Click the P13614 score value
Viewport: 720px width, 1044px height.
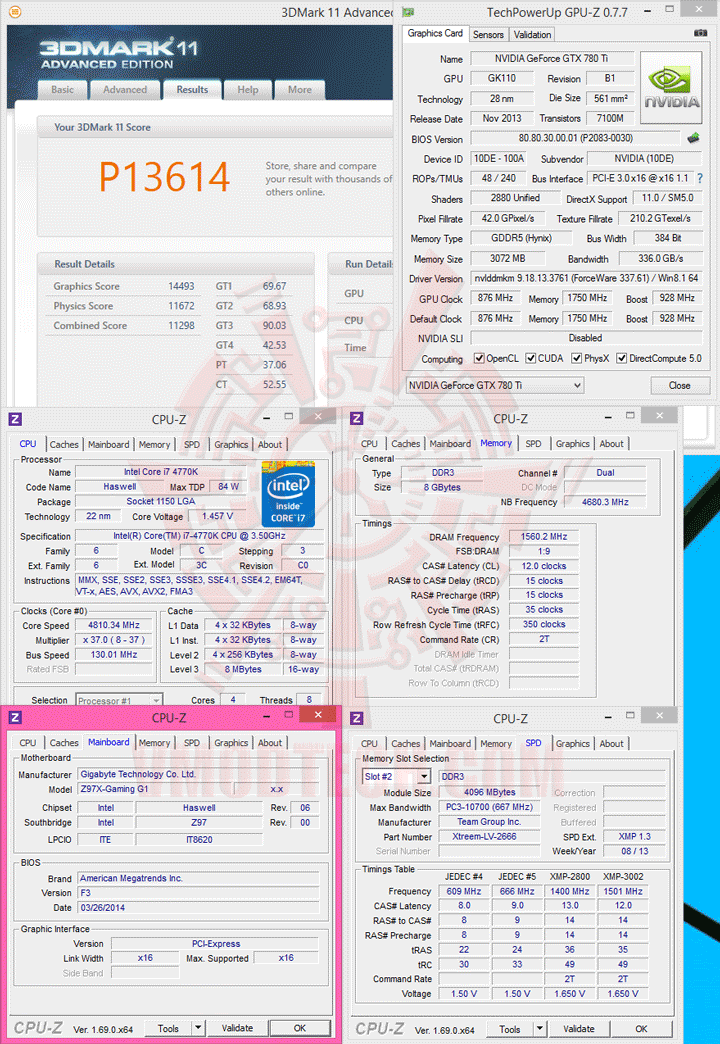coord(165,176)
